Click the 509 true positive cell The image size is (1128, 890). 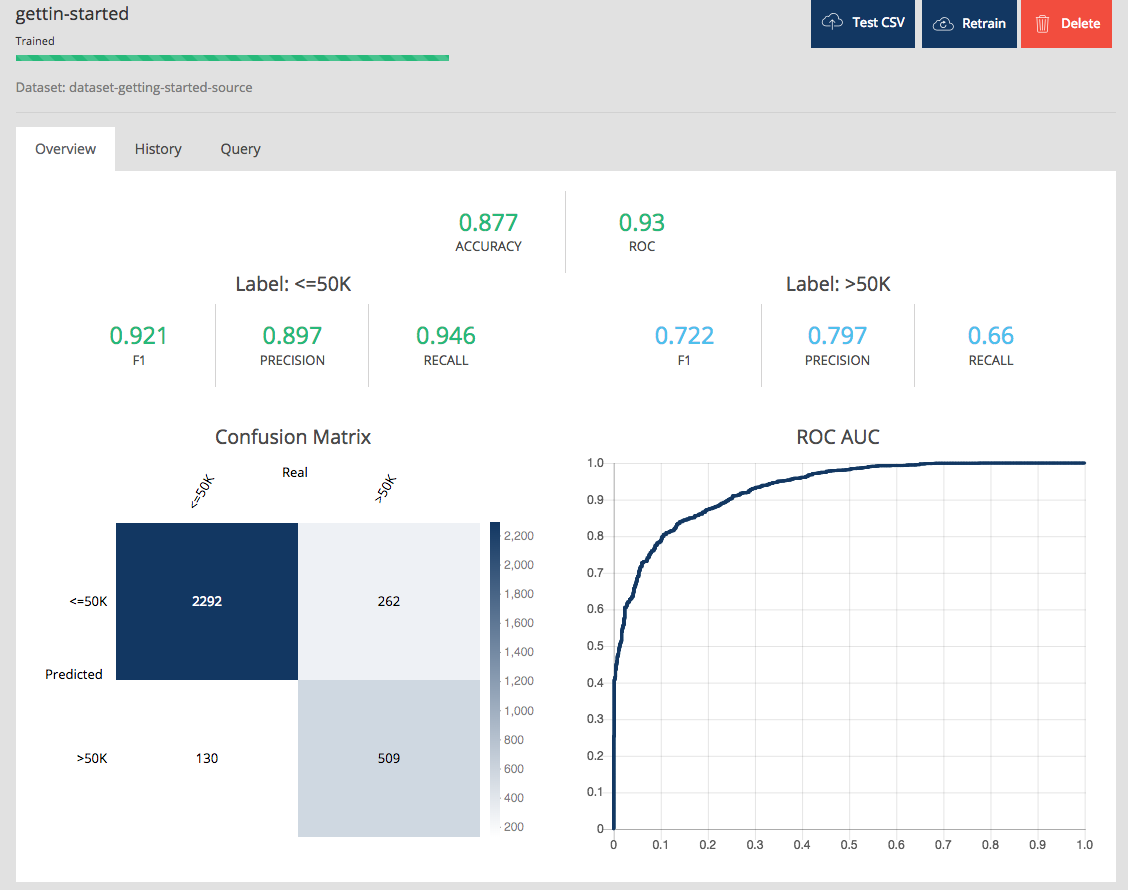pyautogui.click(x=388, y=758)
